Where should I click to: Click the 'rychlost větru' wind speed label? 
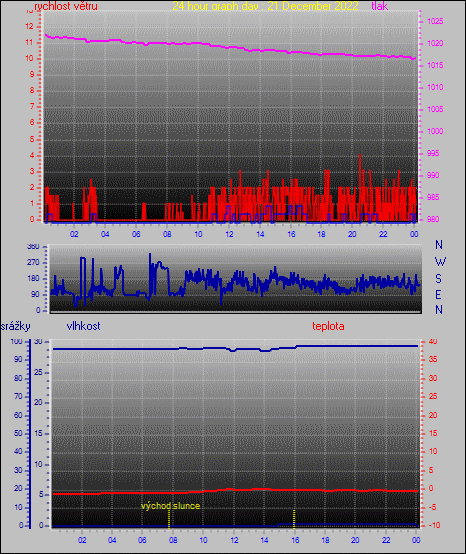tap(66, 6)
